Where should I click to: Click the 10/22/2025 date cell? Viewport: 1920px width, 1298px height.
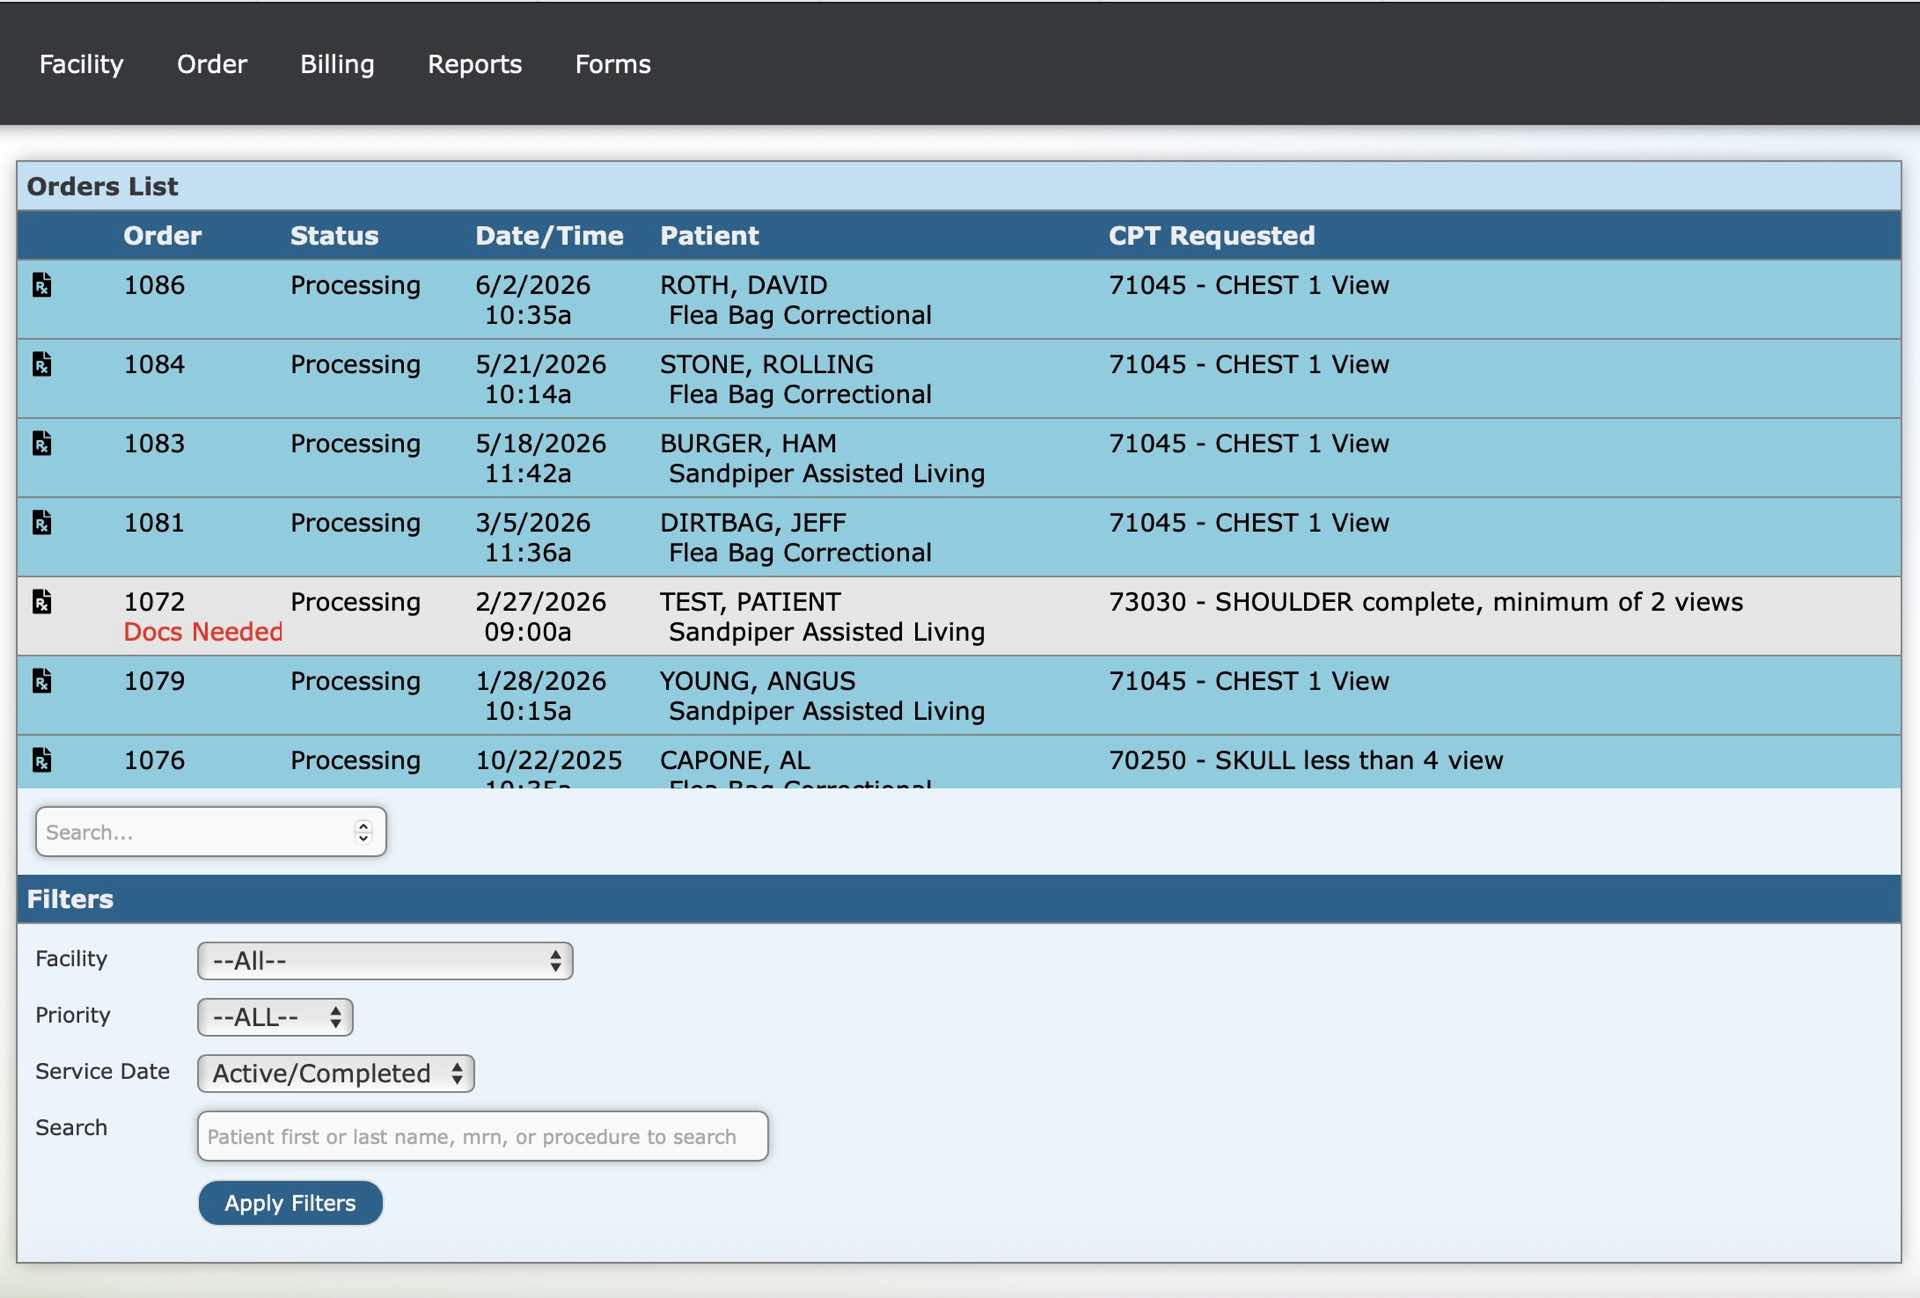pyautogui.click(x=549, y=760)
